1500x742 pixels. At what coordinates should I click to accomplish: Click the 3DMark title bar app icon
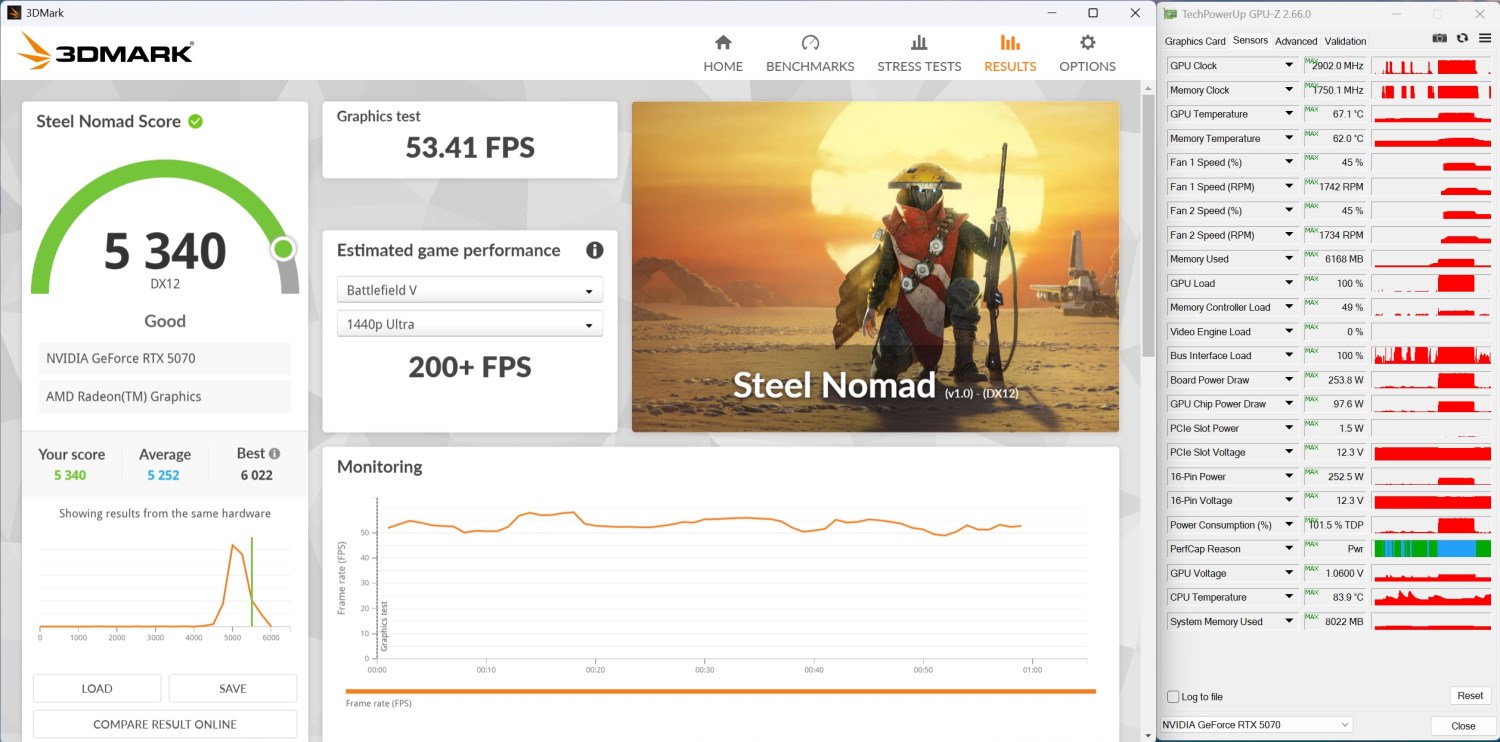point(14,13)
